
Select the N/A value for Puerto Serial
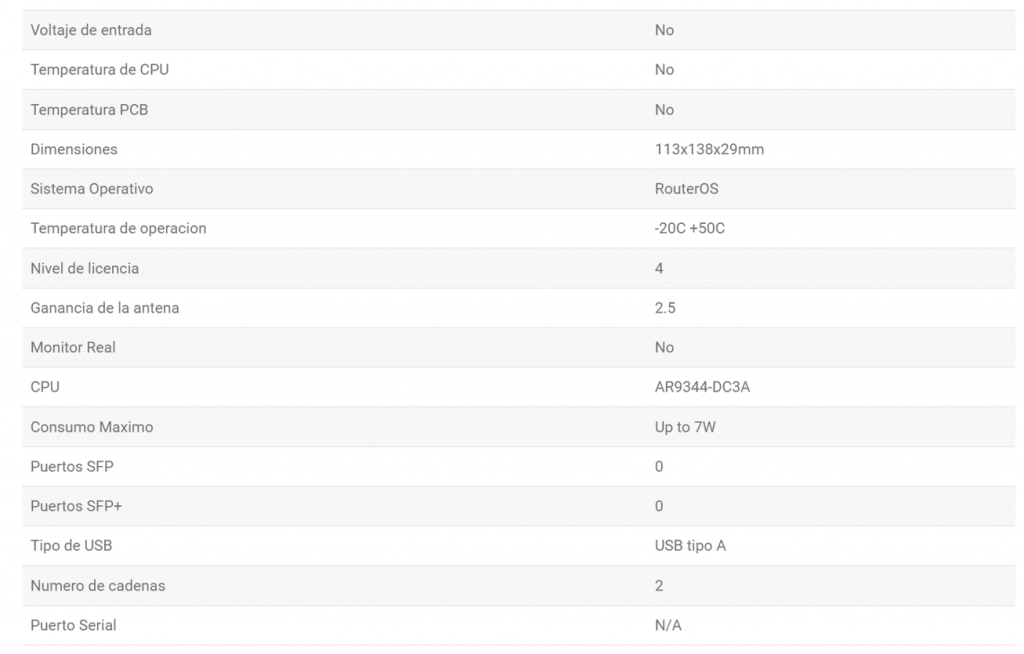(x=668, y=625)
